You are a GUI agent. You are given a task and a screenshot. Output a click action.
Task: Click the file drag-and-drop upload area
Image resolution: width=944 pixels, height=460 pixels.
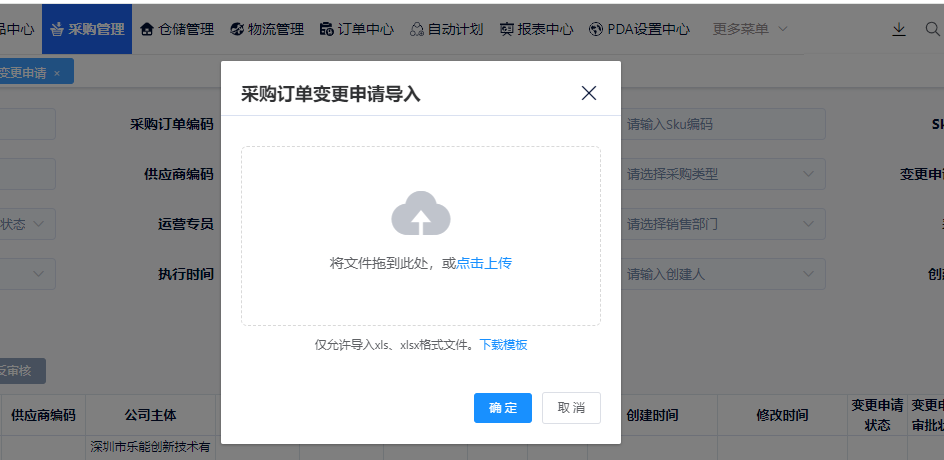tap(421, 236)
